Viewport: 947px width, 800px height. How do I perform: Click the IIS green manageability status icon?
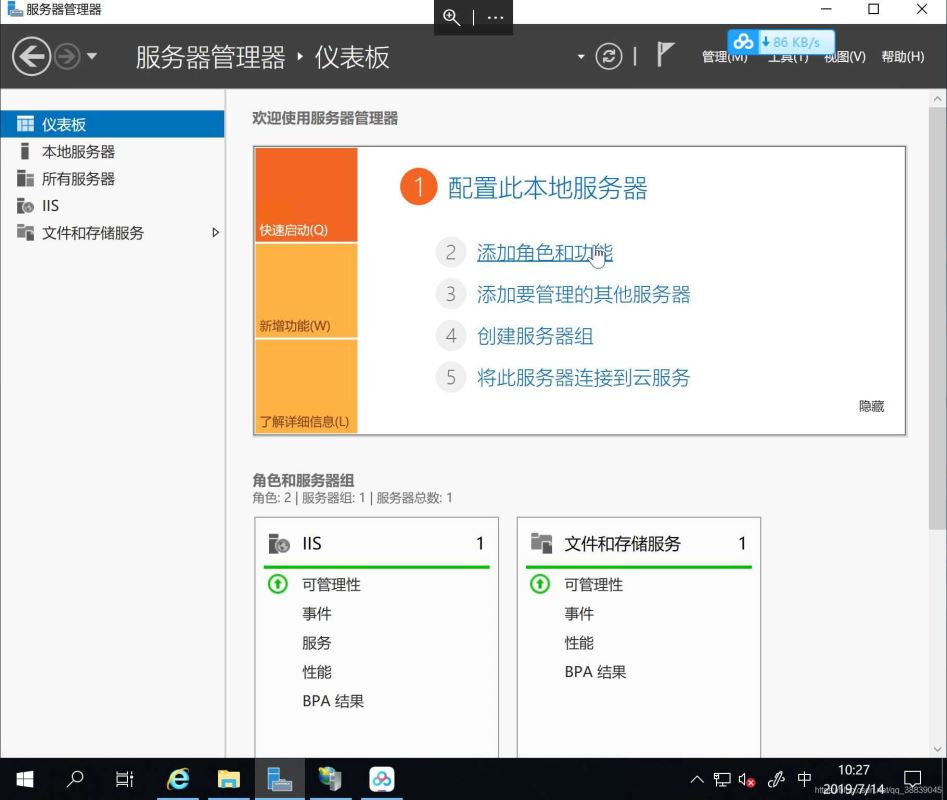[278, 584]
